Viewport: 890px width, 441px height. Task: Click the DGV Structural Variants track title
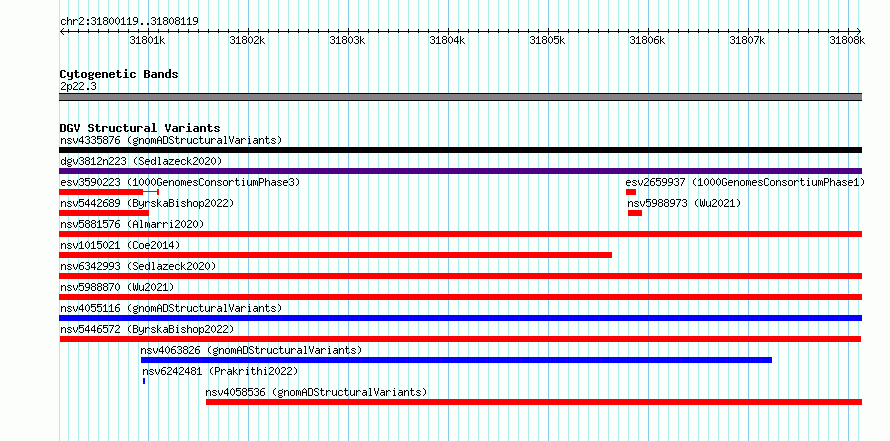[140, 128]
